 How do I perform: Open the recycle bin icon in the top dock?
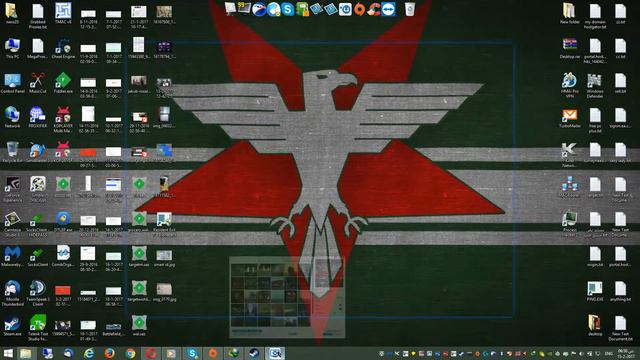[410, 9]
